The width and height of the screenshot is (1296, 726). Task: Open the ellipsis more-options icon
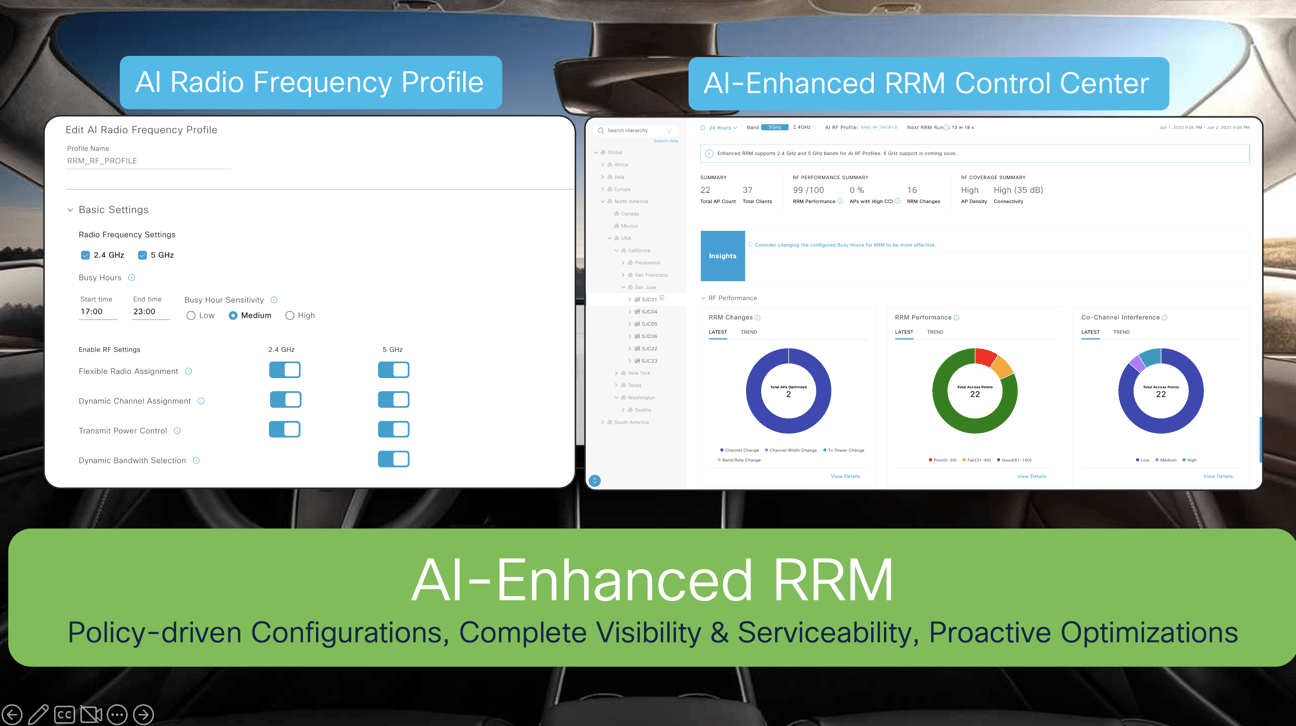point(116,714)
